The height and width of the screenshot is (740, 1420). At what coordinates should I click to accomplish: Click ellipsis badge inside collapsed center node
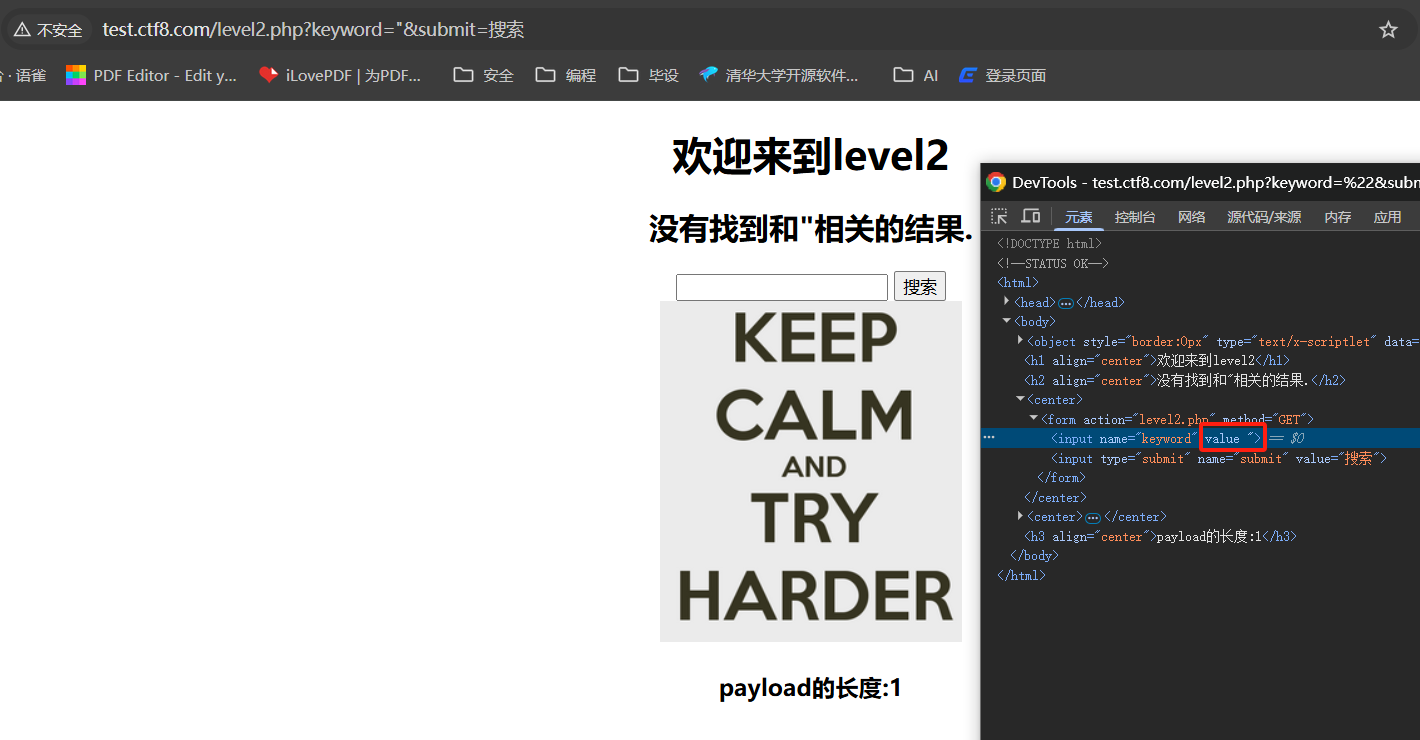(x=1093, y=517)
